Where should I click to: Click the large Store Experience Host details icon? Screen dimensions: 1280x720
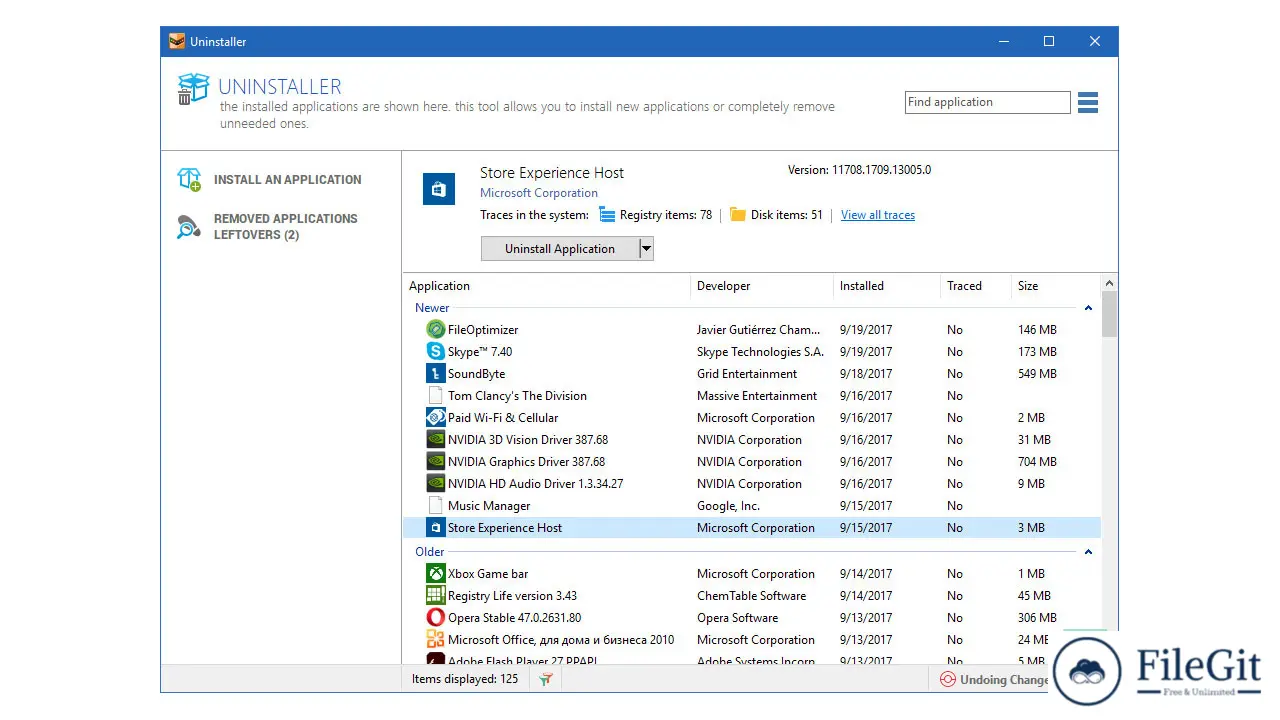tap(438, 189)
